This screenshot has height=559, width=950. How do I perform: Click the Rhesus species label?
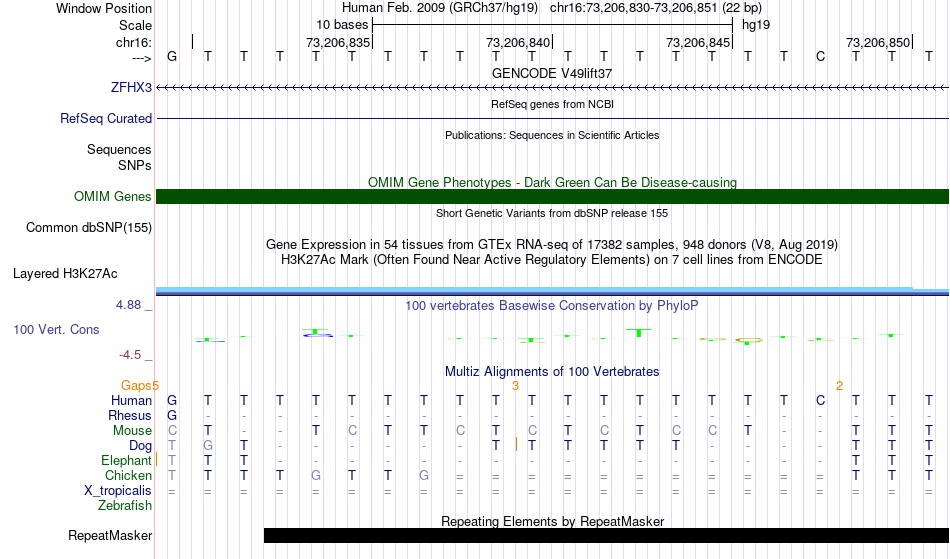coord(130,415)
